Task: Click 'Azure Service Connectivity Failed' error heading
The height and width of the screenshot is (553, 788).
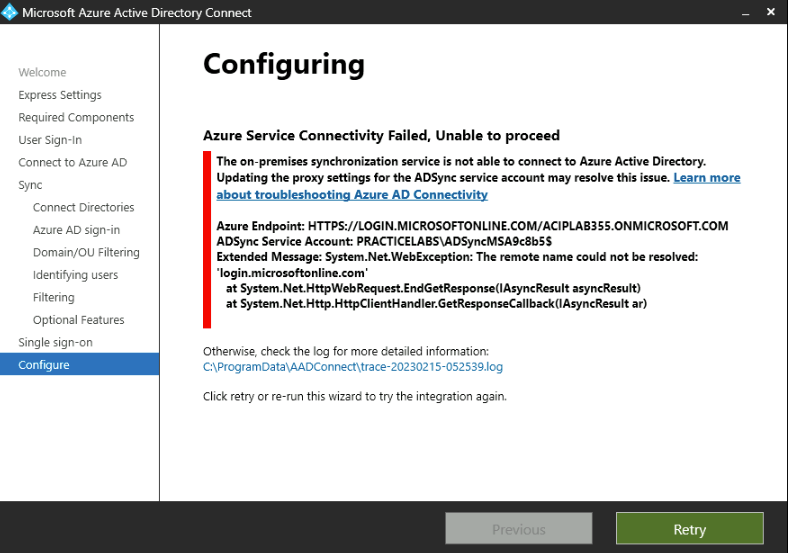Action: 381,136
